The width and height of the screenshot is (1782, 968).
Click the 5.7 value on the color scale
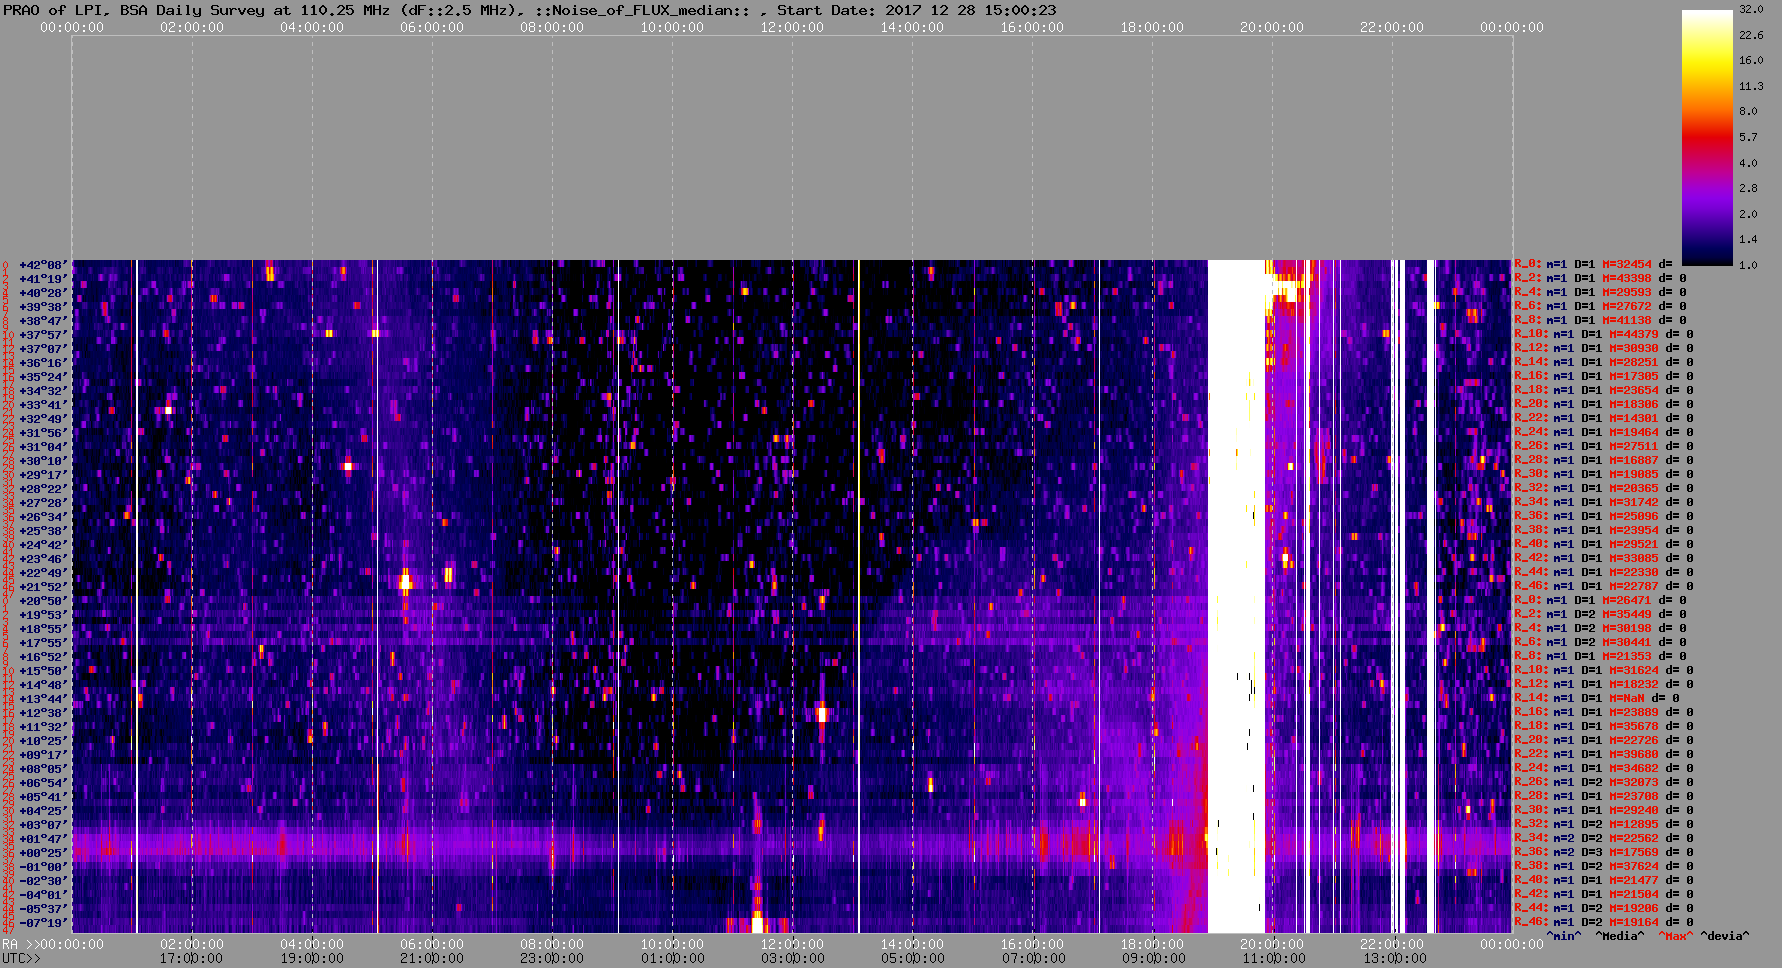coord(1748,137)
